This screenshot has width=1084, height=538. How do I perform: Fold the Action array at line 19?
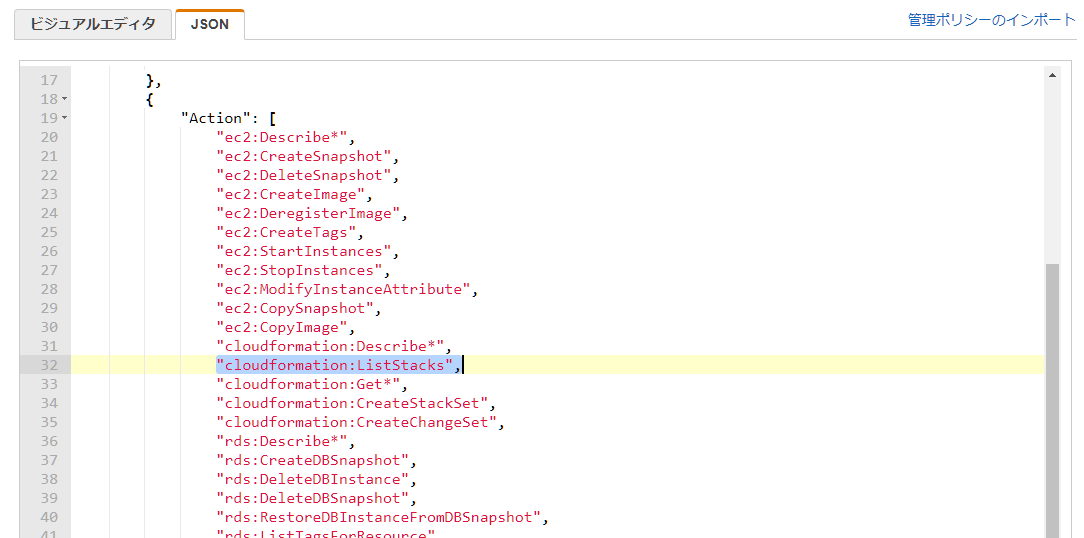(x=65, y=118)
